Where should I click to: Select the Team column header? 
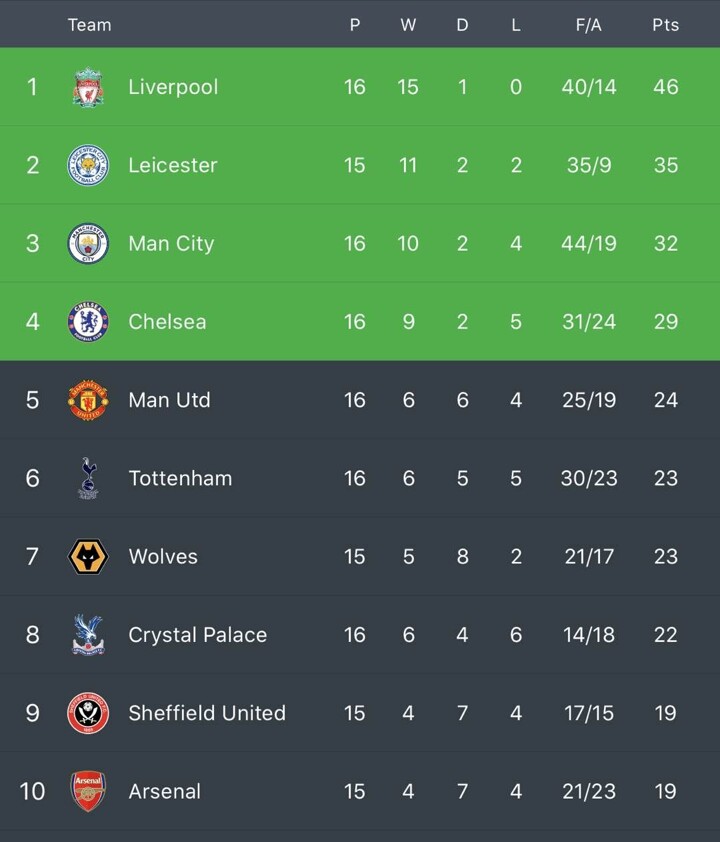click(x=89, y=25)
